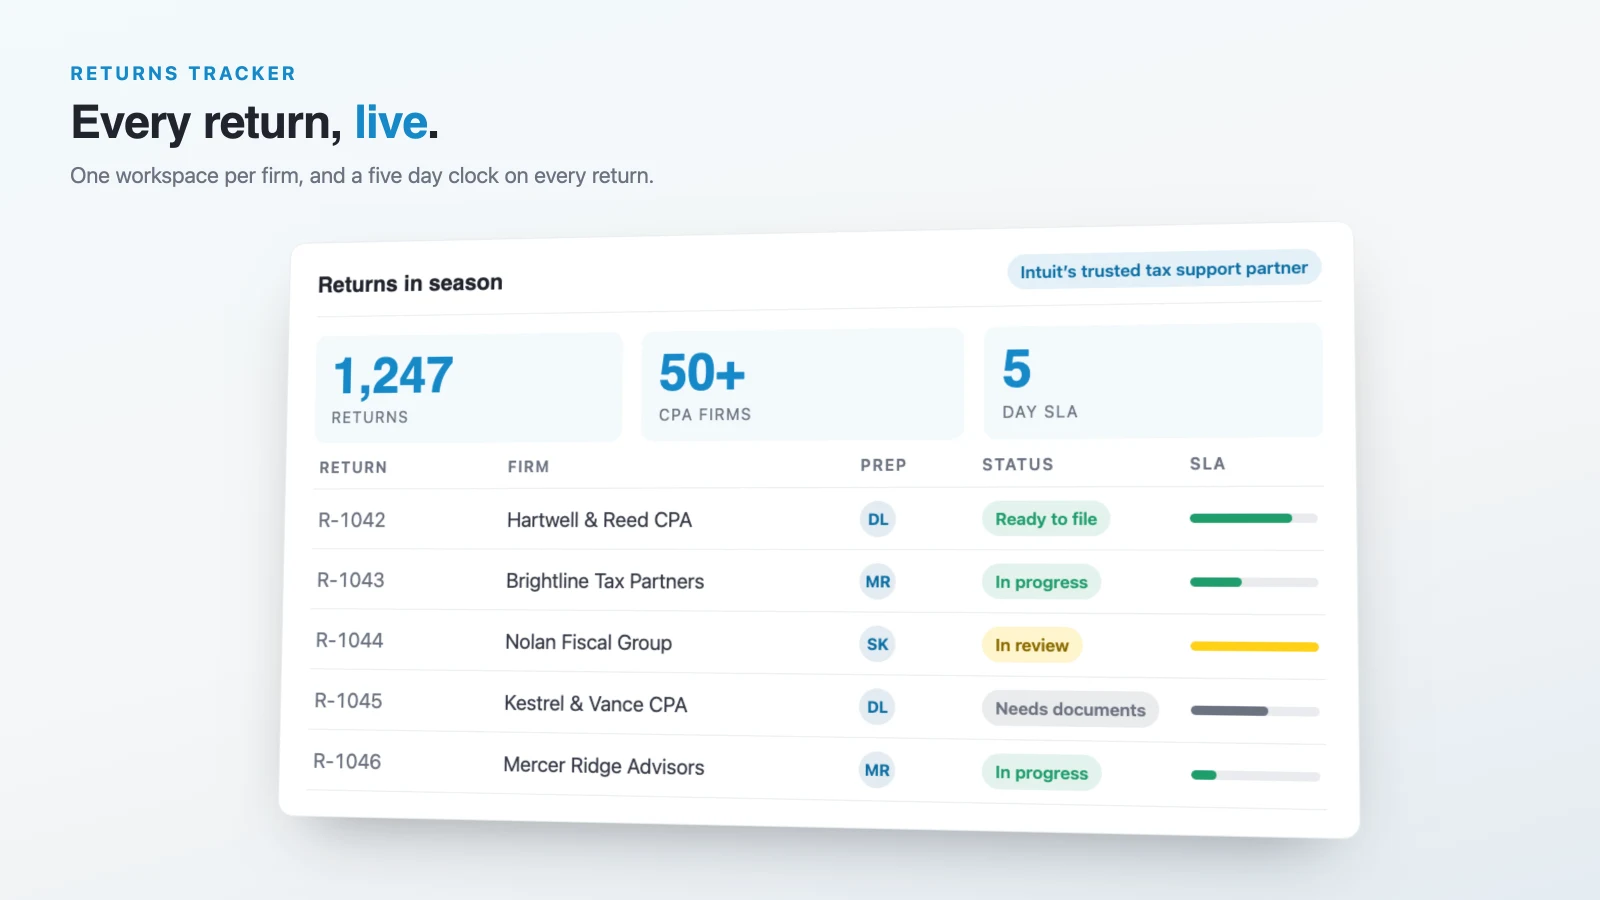The width and height of the screenshot is (1600, 900).
Task: Click the STATUS column header
Action: [1018, 464]
